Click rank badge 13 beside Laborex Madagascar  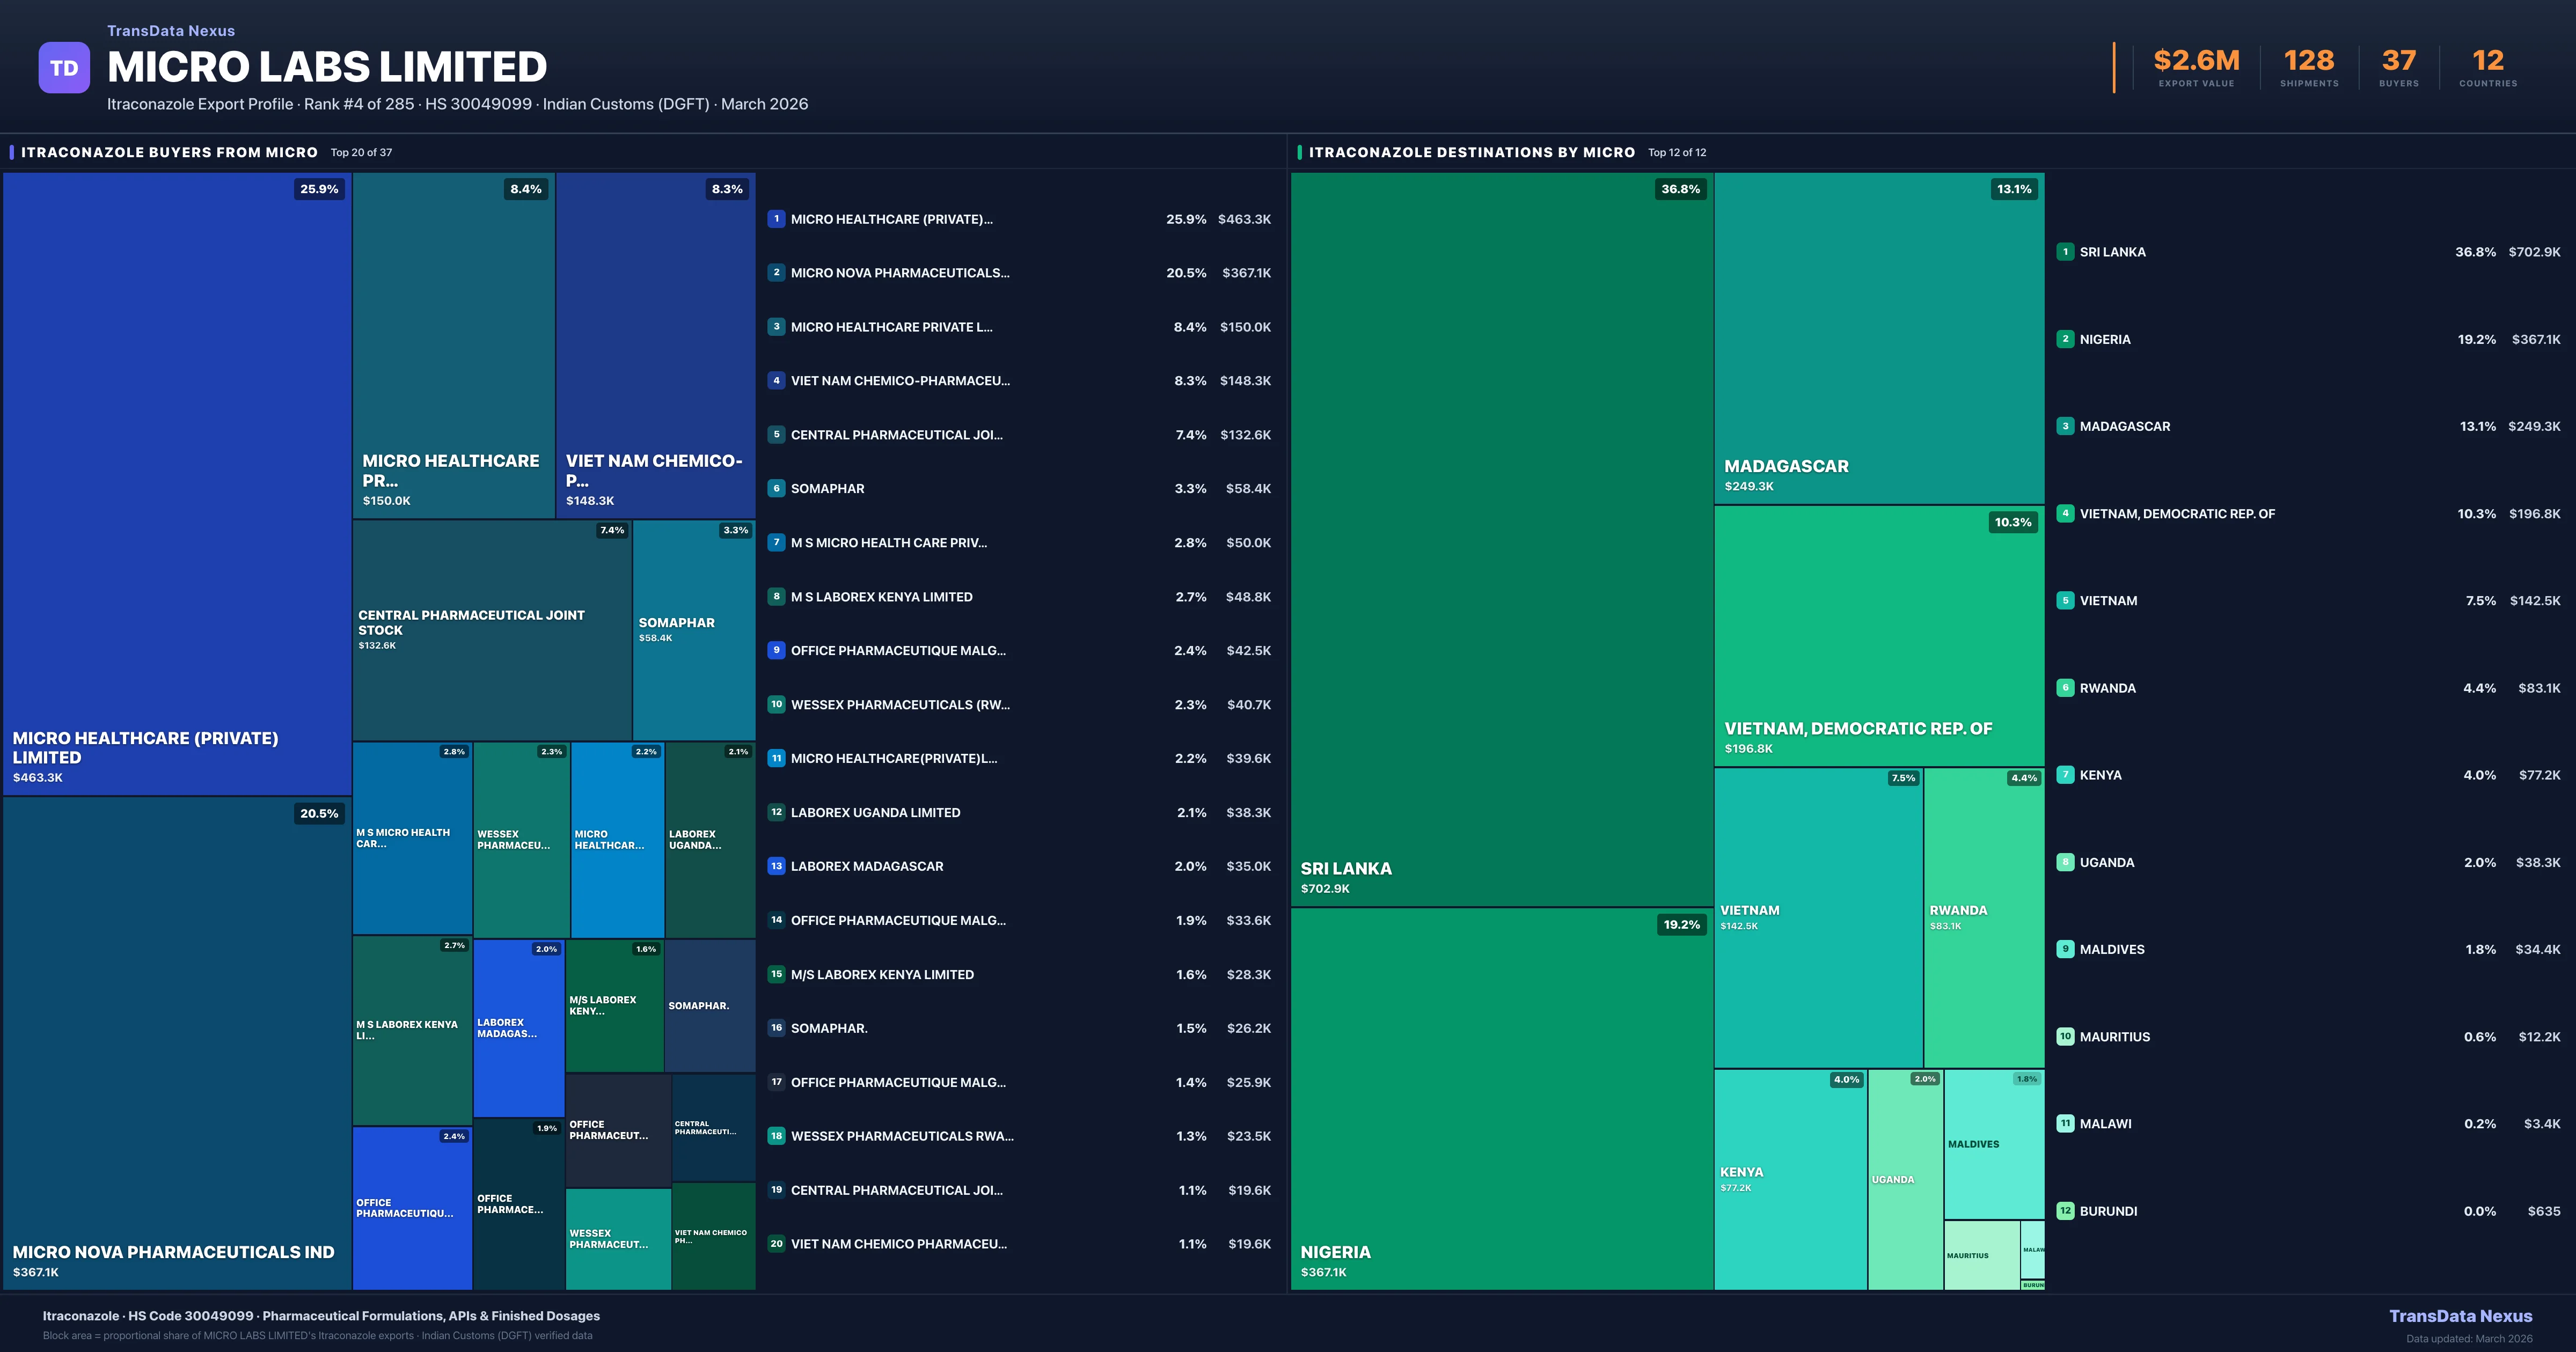click(x=776, y=866)
